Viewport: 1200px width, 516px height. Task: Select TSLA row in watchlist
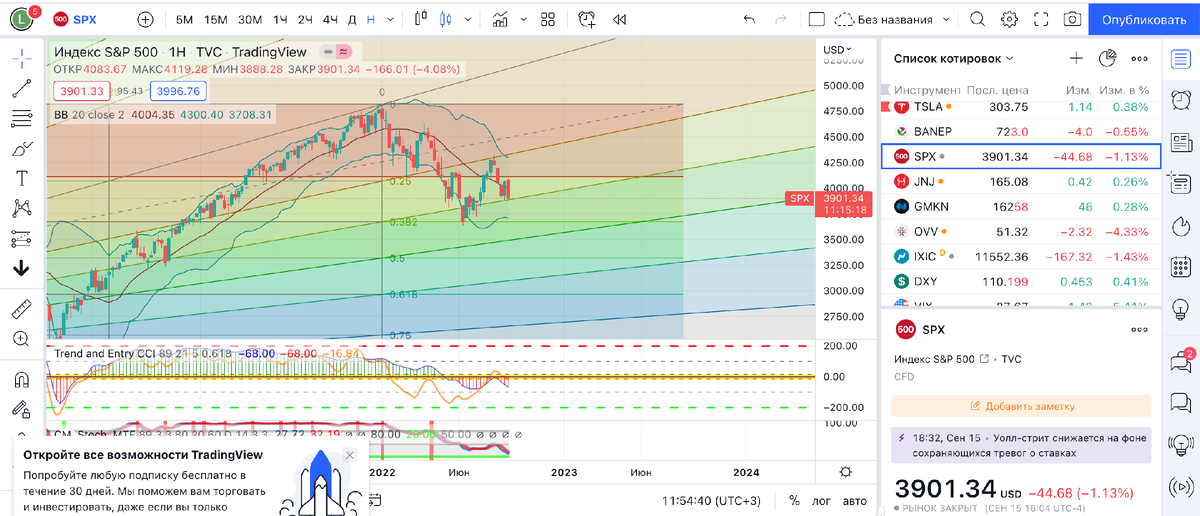(x=1020, y=107)
